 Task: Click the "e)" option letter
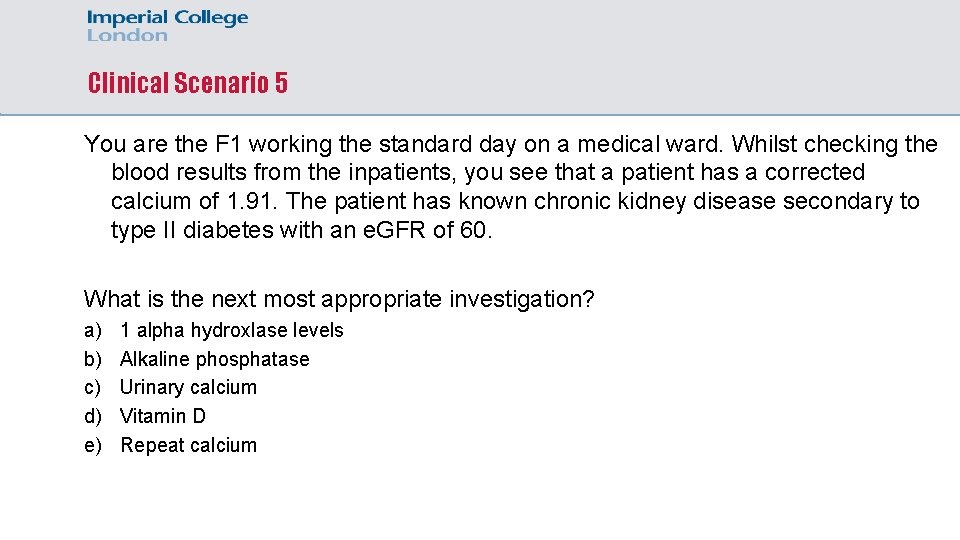coord(93,445)
